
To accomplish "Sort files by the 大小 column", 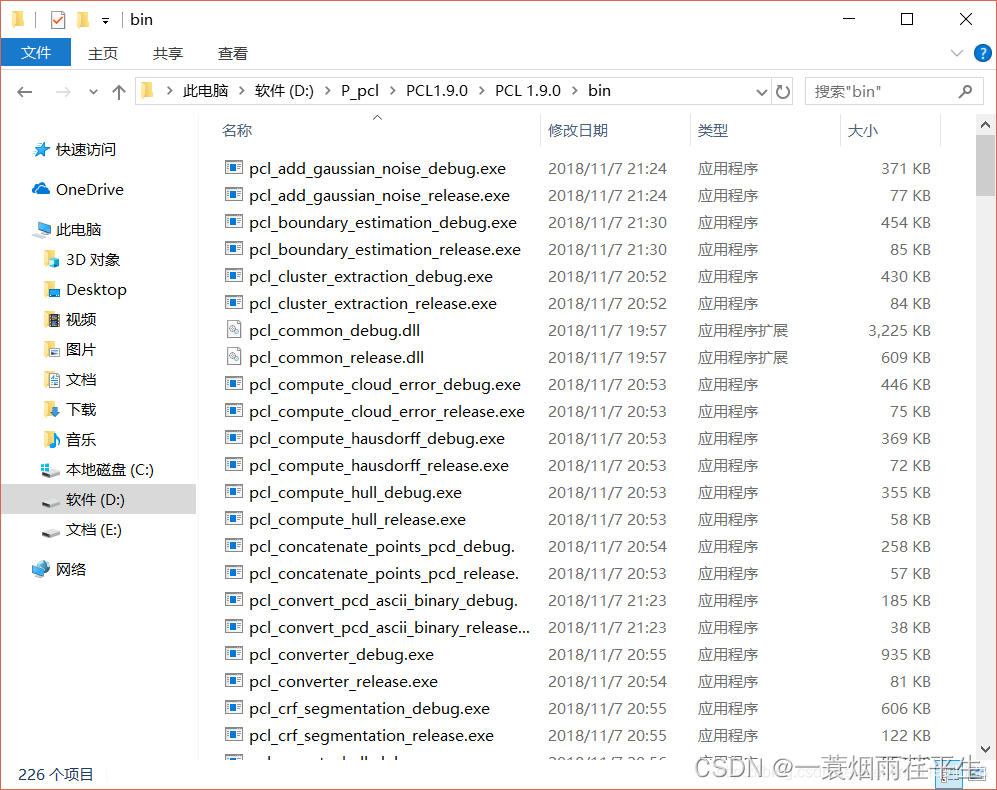I will coord(863,130).
